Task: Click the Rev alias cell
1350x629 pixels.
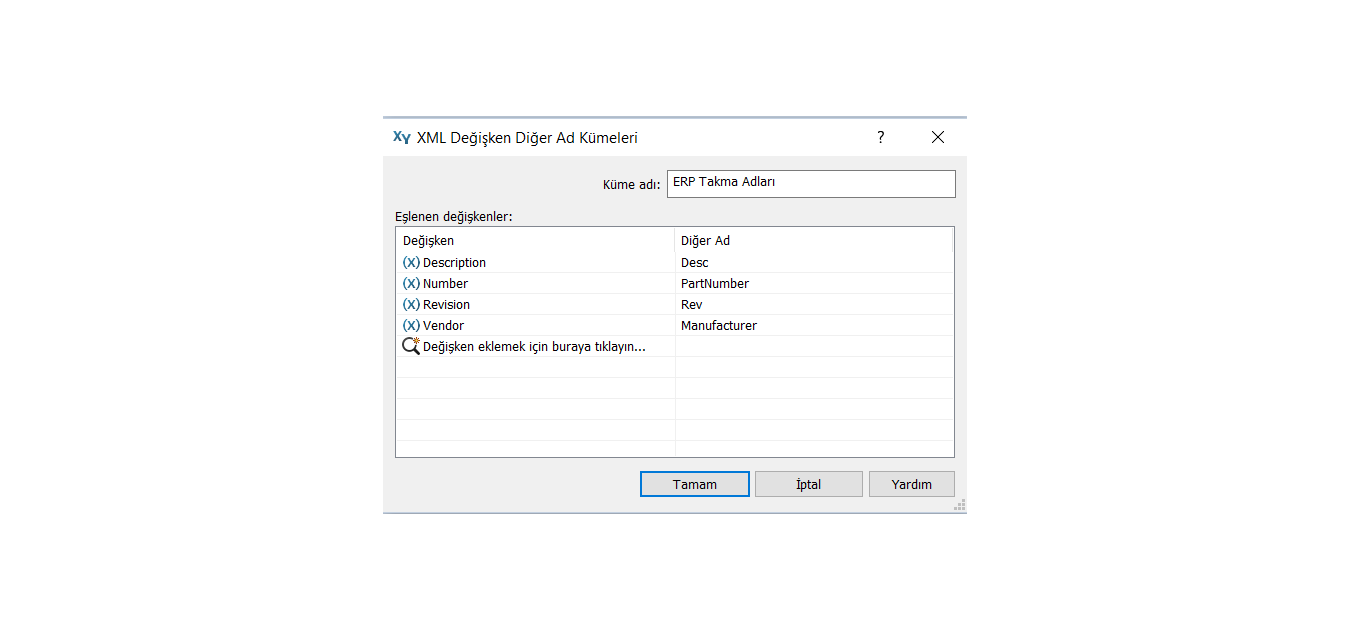Action: pyautogui.click(x=814, y=305)
